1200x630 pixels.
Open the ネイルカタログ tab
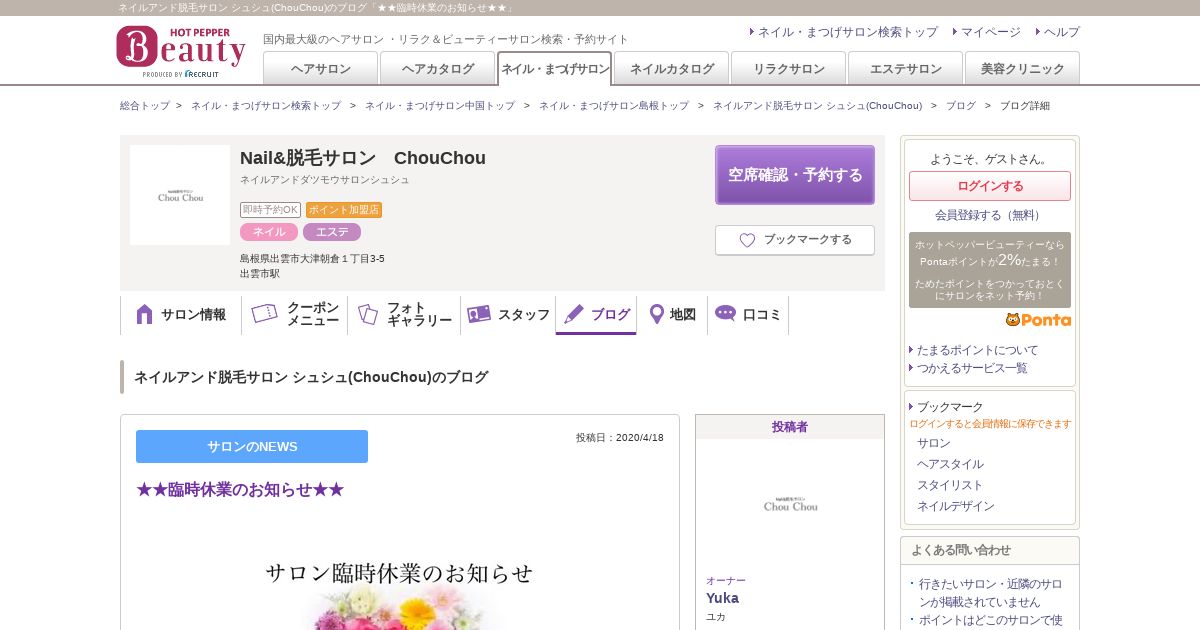click(x=672, y=68)
